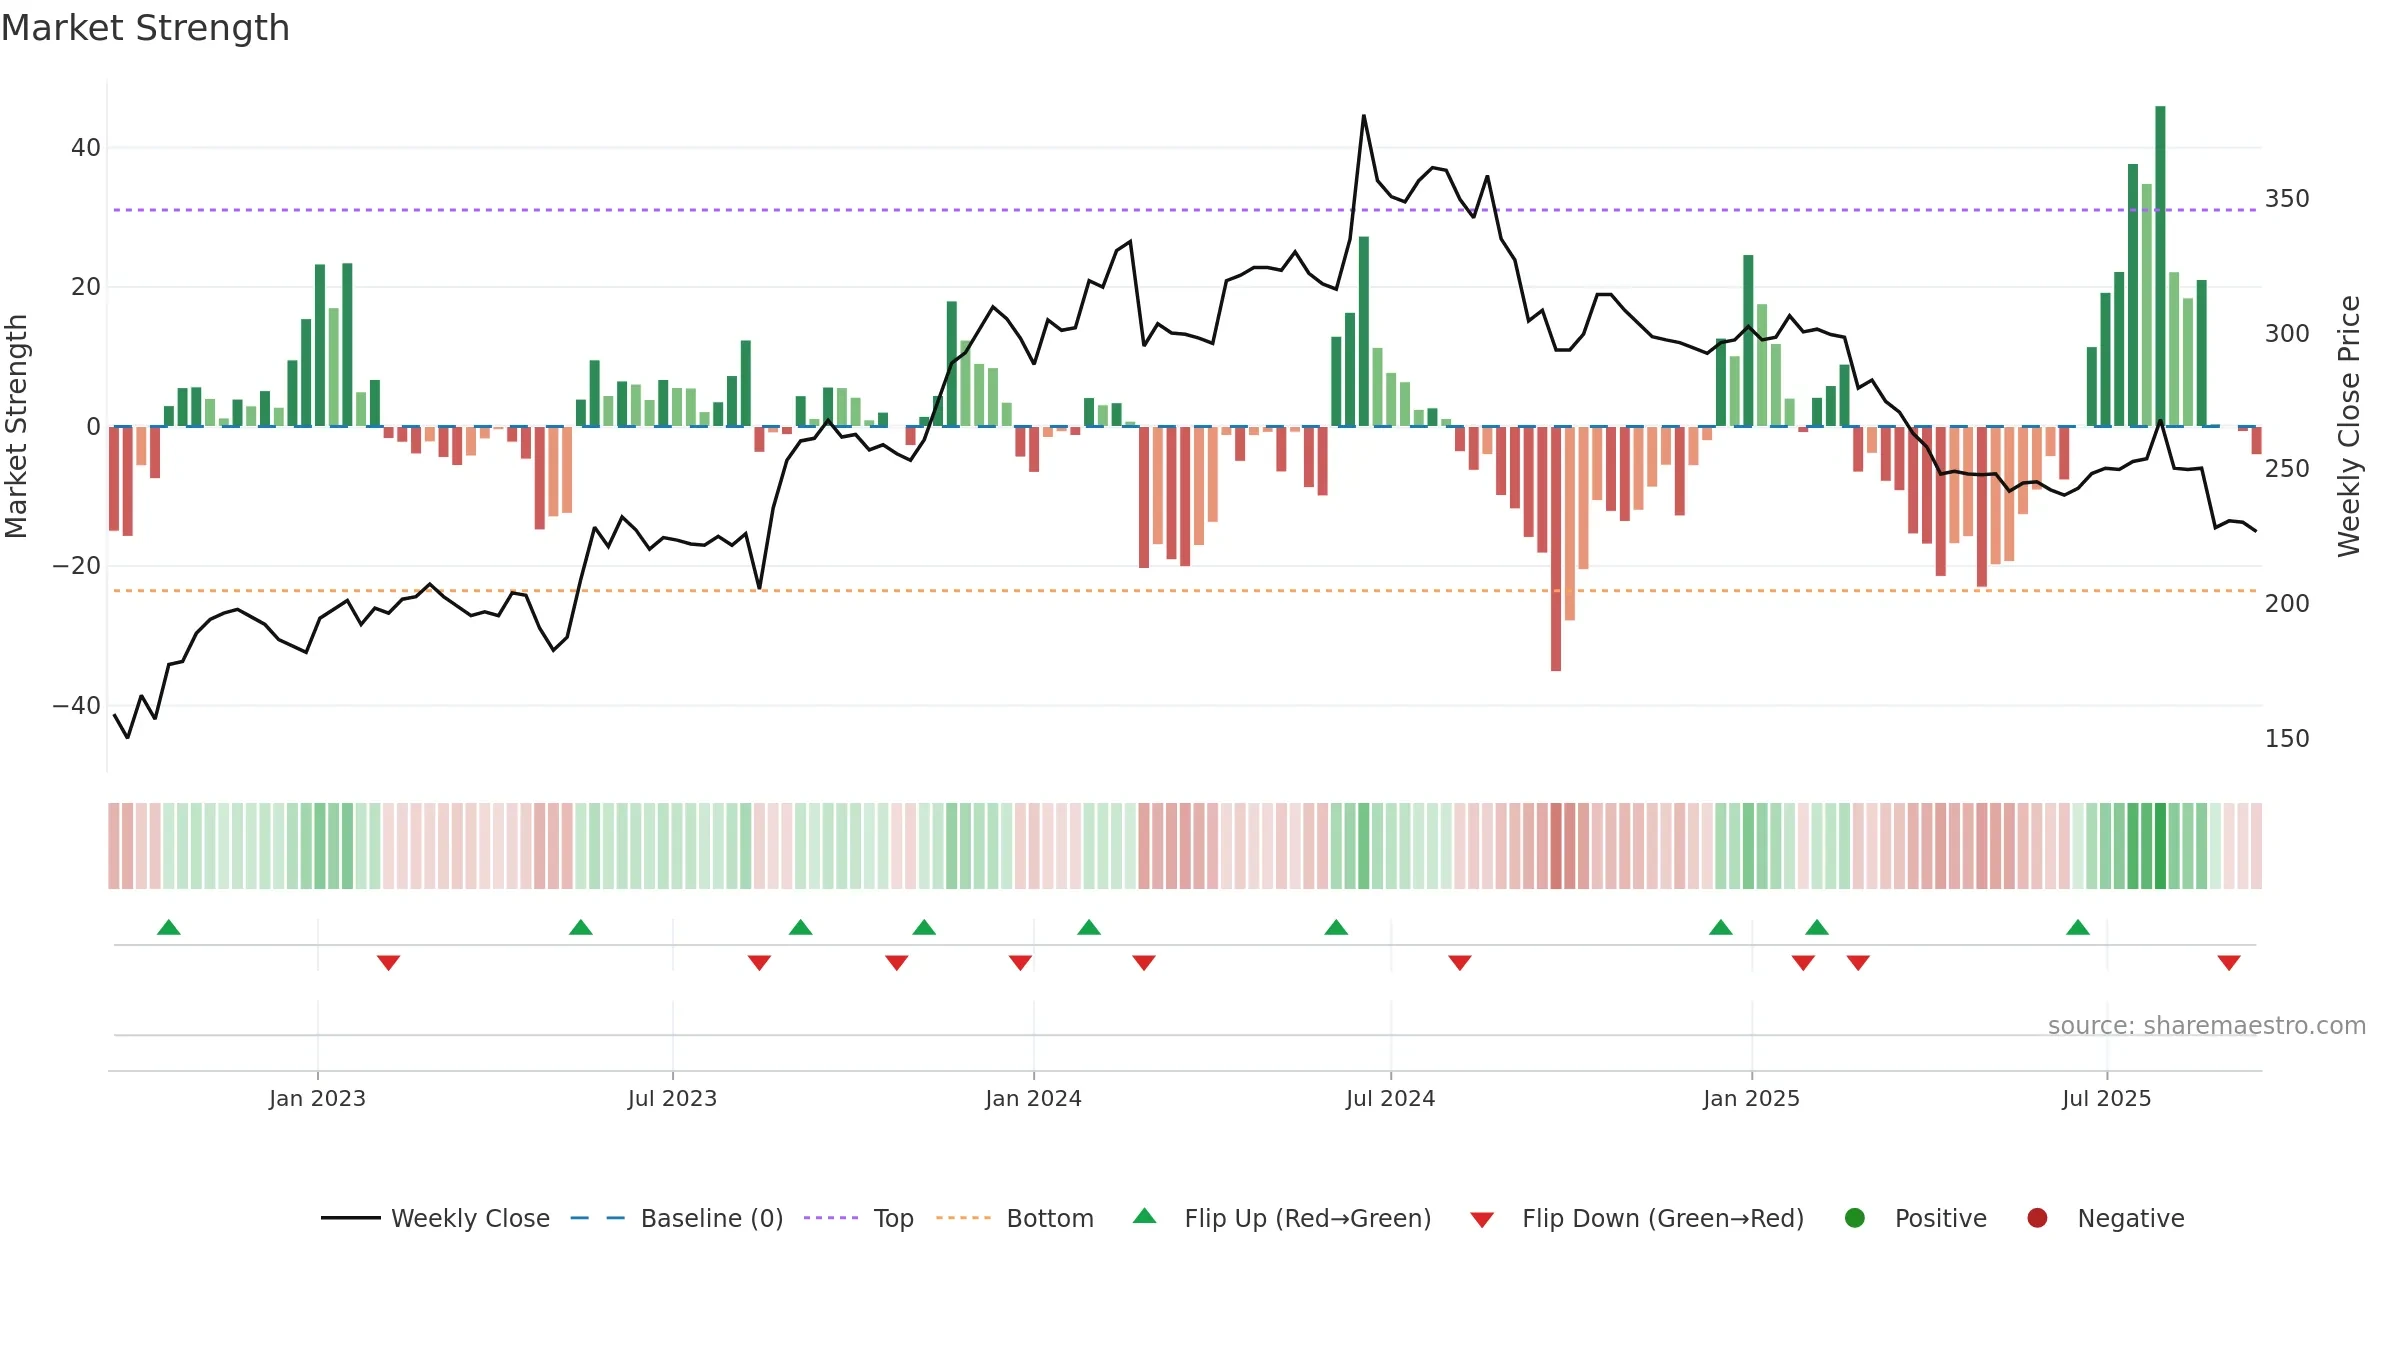Image resolution: width=2400 pixels, height=1350 pixels.
Task: Click the flip-up marker before Jul 2023
Action: pyautogui.click(x=581, y=927)
